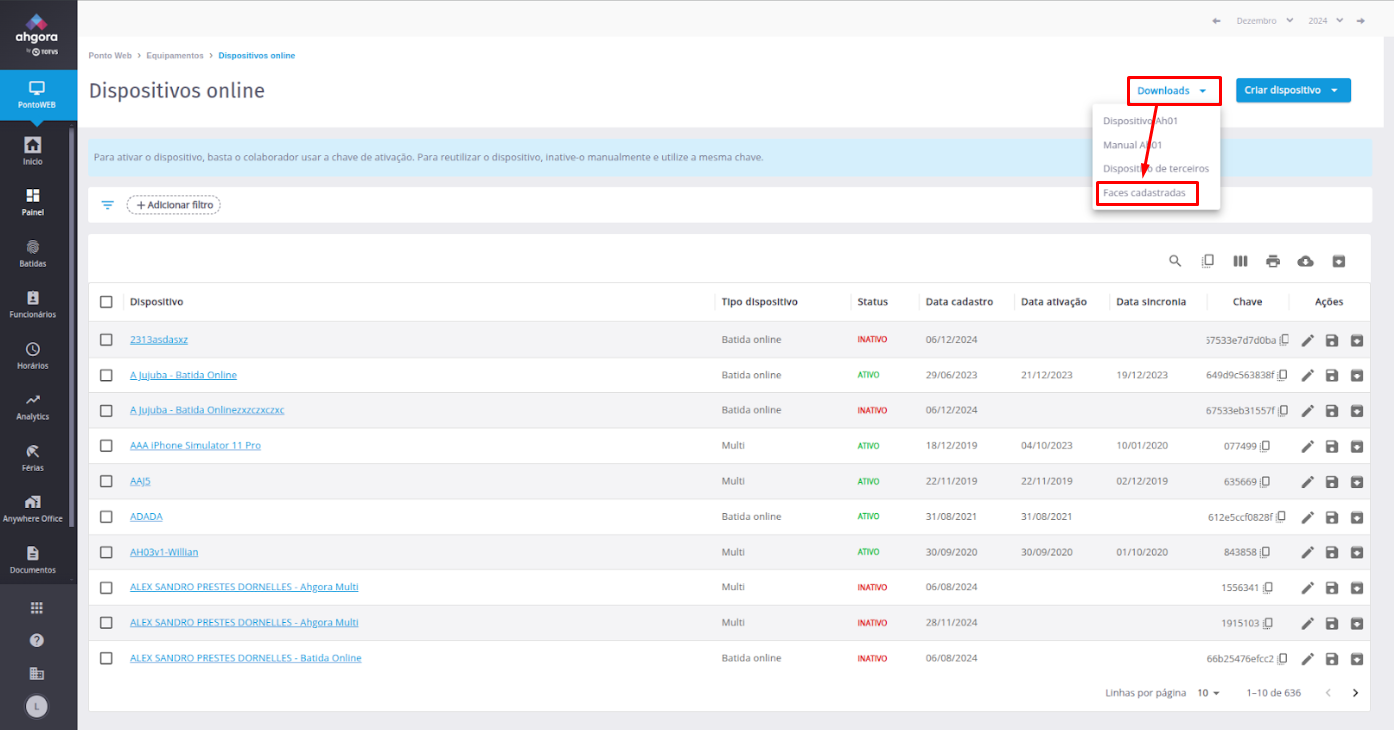Click the table search magnifier icon
Viewport: 1394px width, 730px height.
(1175, 261)
